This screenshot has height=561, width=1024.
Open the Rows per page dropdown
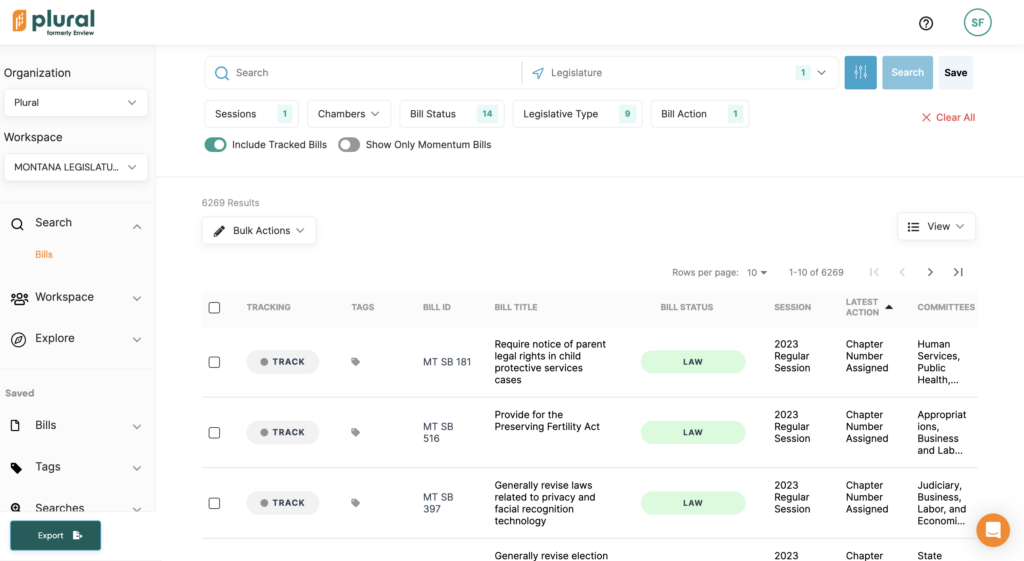tap(758, 272)
